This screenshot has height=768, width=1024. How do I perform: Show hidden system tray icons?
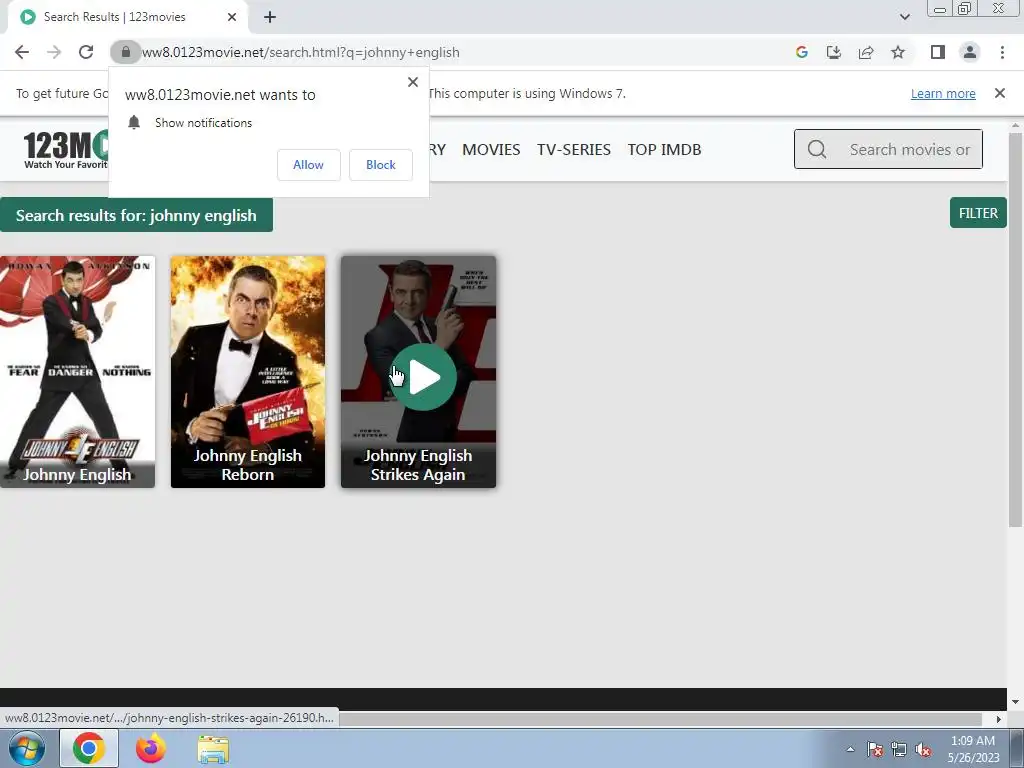pyautogui.click(x=850, y=749)
